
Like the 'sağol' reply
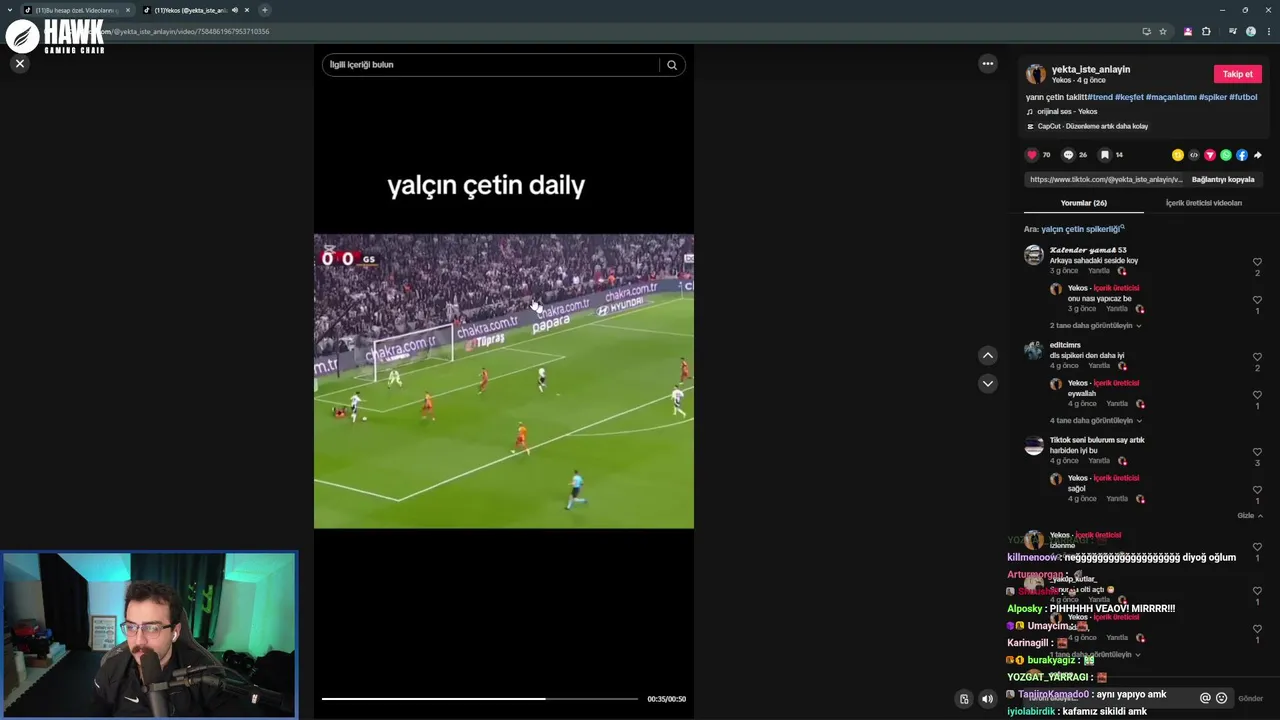(1257, 490)
